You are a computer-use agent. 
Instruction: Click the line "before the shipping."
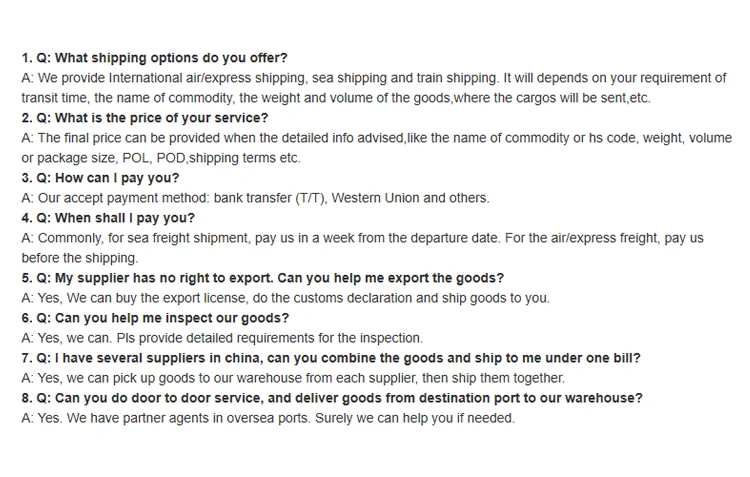coord(79,258)
